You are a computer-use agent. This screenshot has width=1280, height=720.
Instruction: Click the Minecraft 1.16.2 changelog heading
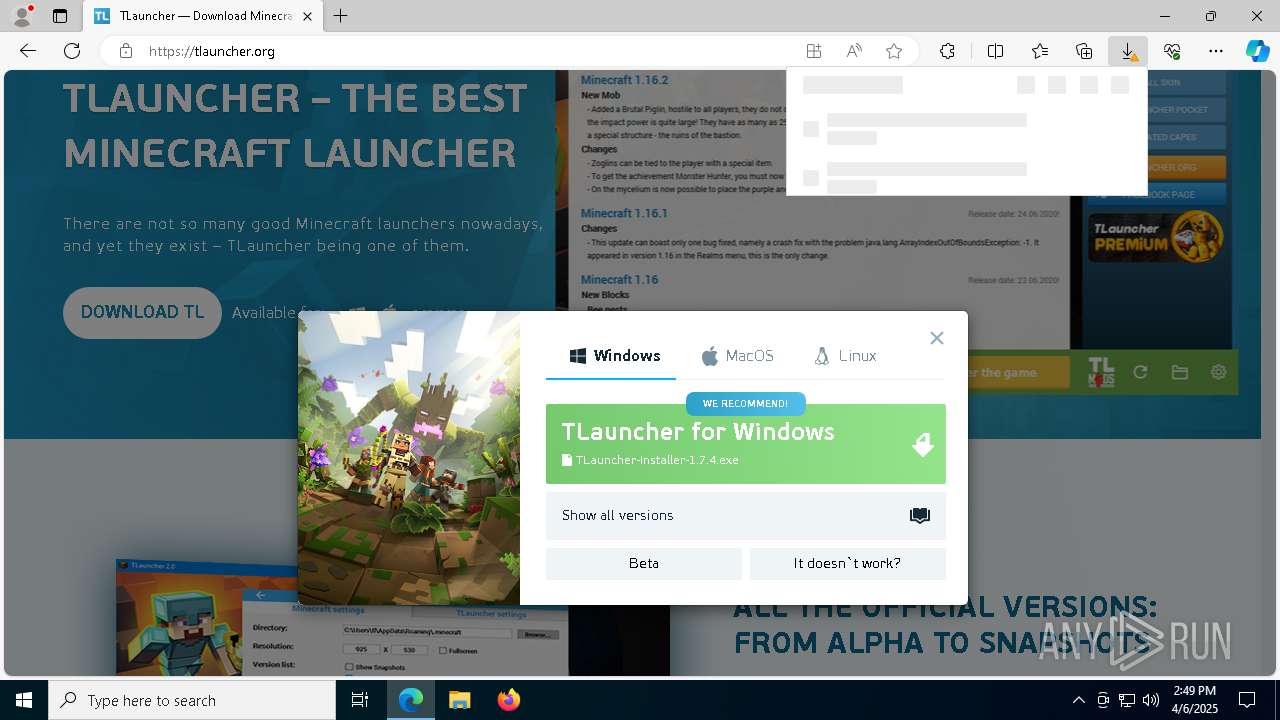point(624,80)
